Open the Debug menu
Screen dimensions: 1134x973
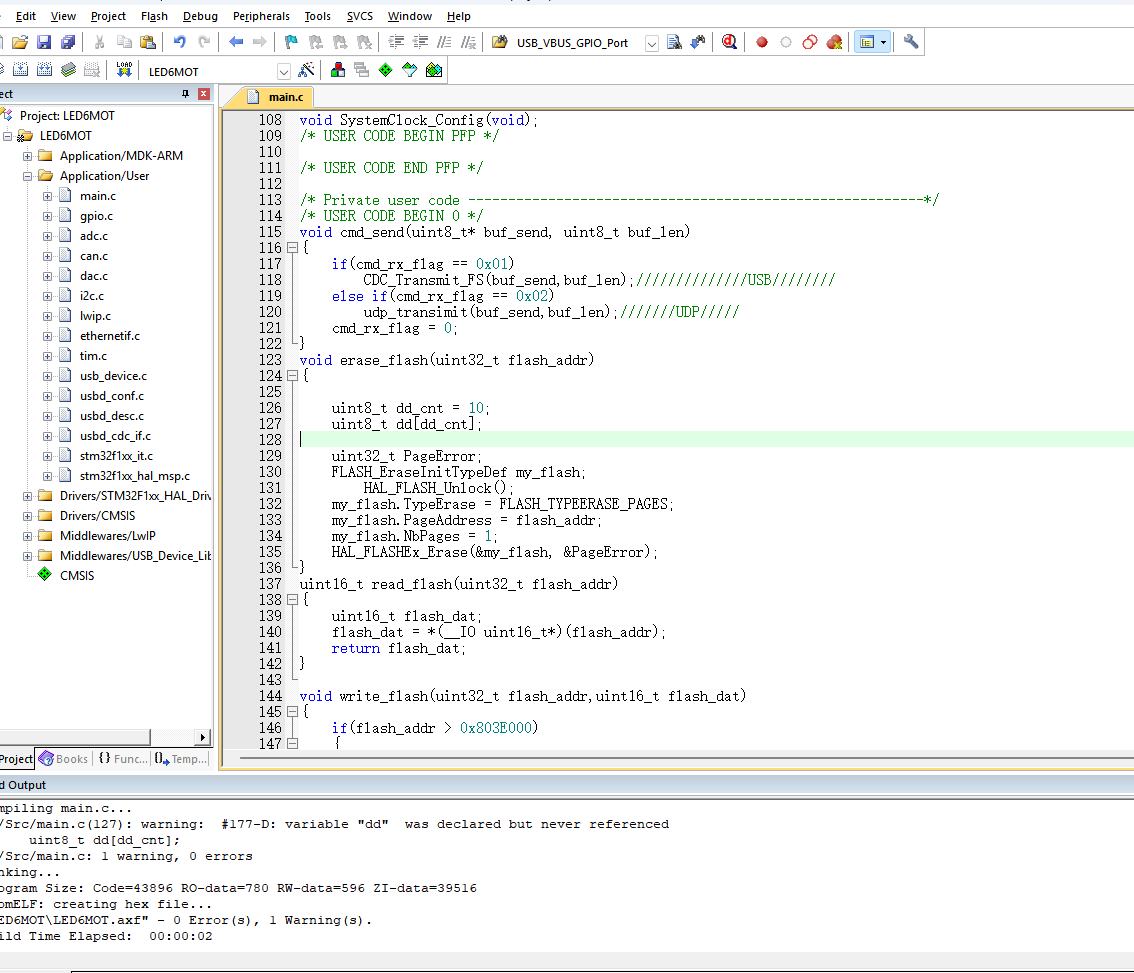(x=200, y=16)
